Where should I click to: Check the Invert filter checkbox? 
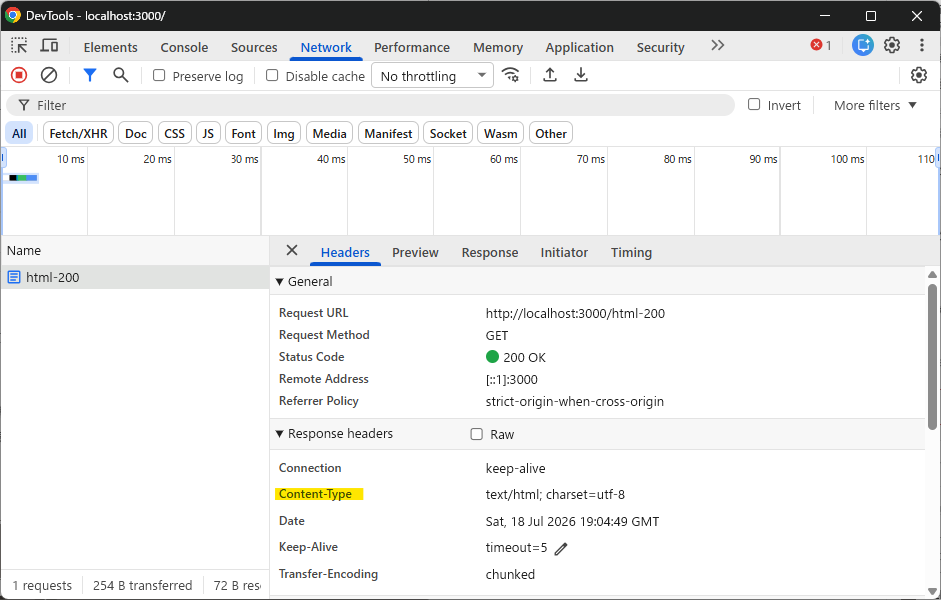pyautogui.click(x=754, y=104)
